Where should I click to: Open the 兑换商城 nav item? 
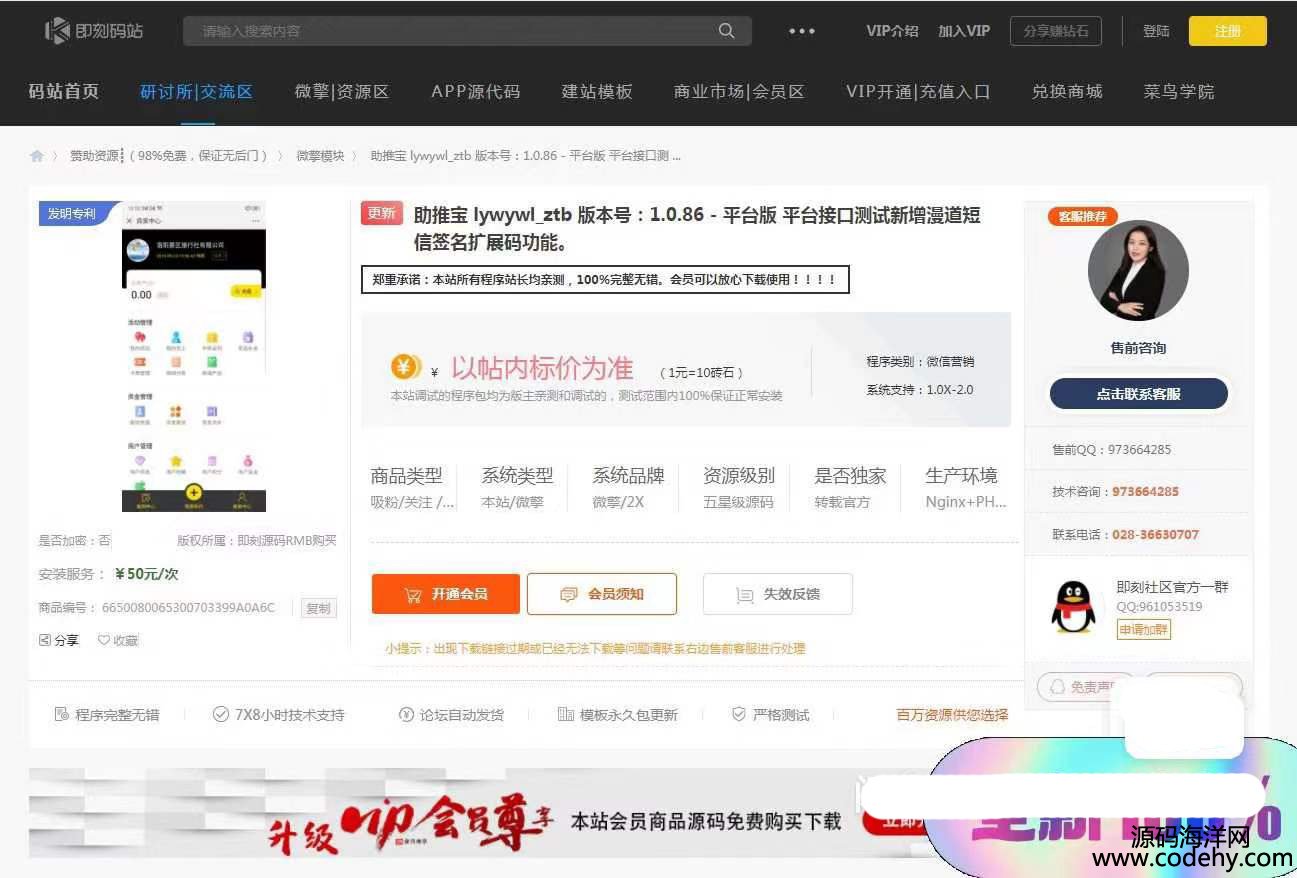click(x=1067, y=91)
